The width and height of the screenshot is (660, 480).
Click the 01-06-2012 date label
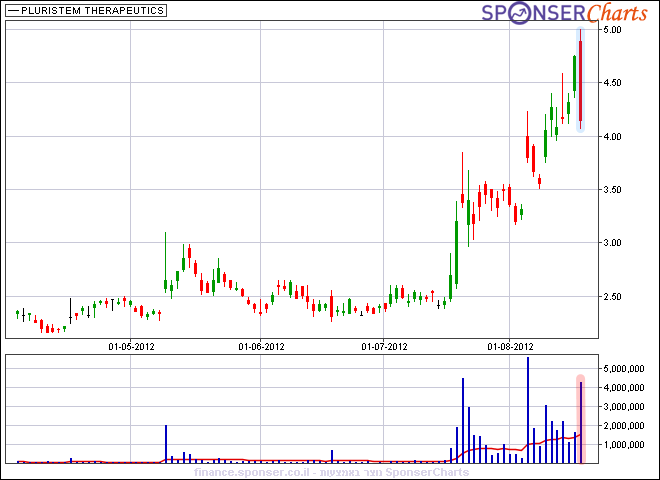(261, 347)
